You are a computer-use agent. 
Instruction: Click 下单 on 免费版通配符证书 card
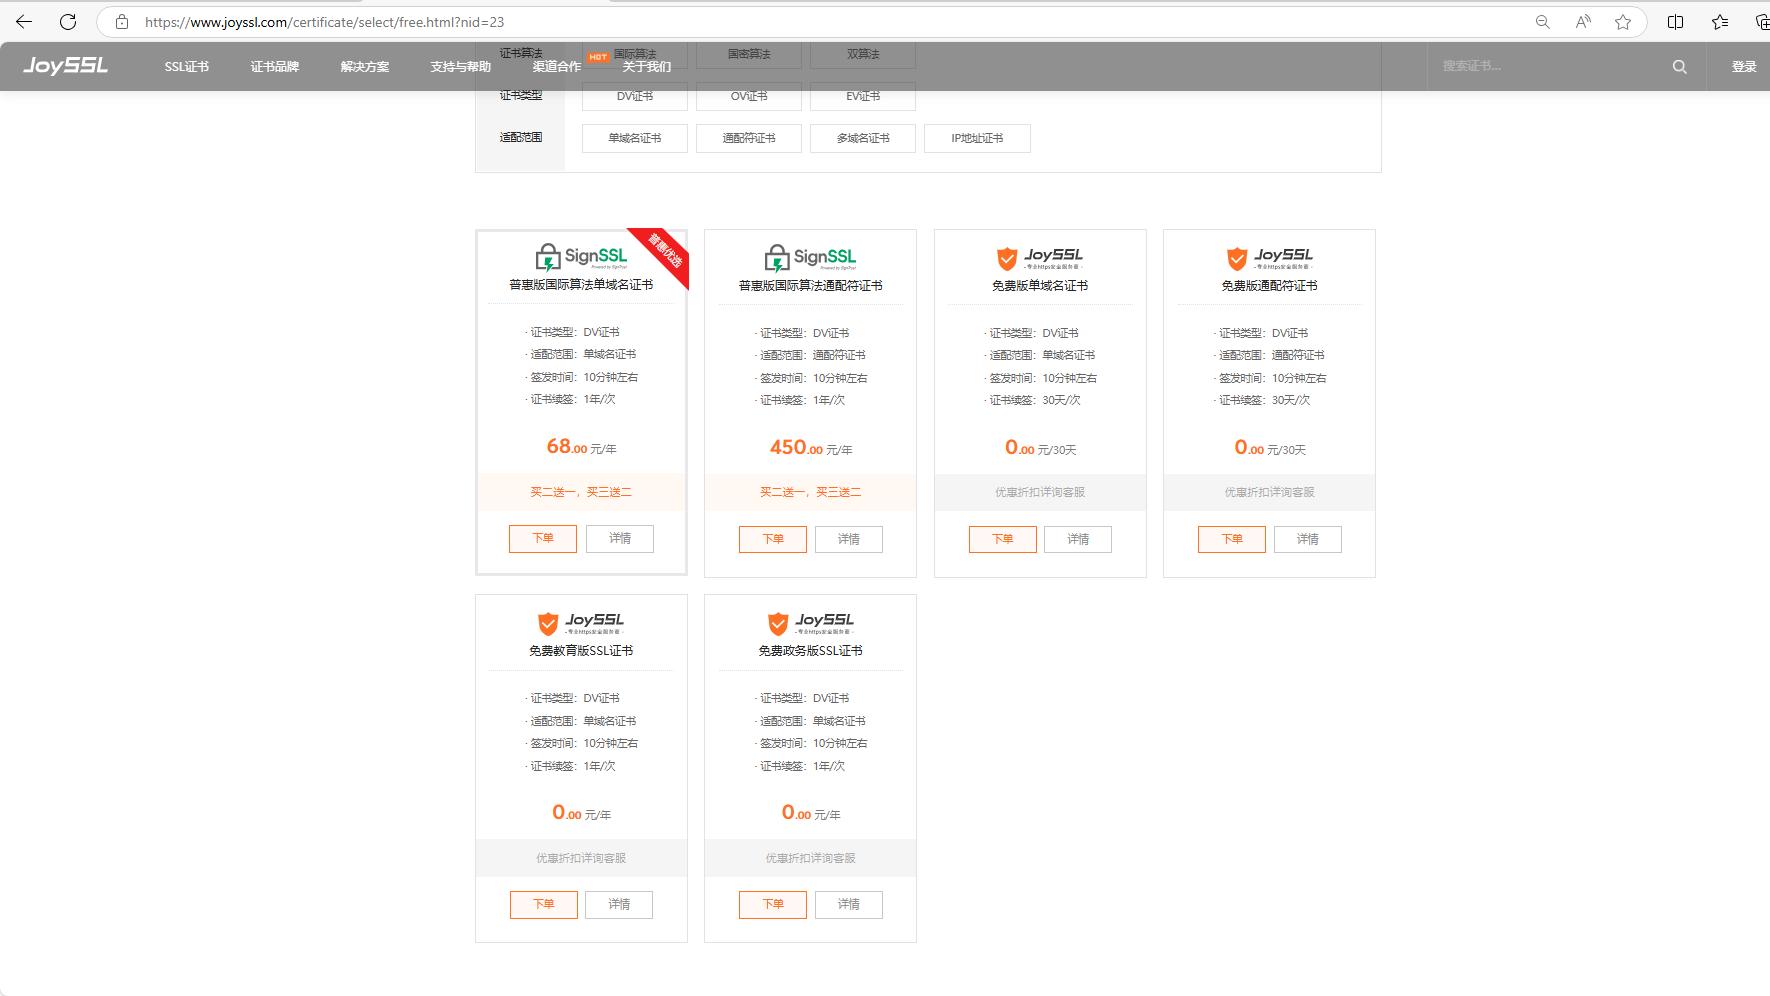[x=1232, y=539]
